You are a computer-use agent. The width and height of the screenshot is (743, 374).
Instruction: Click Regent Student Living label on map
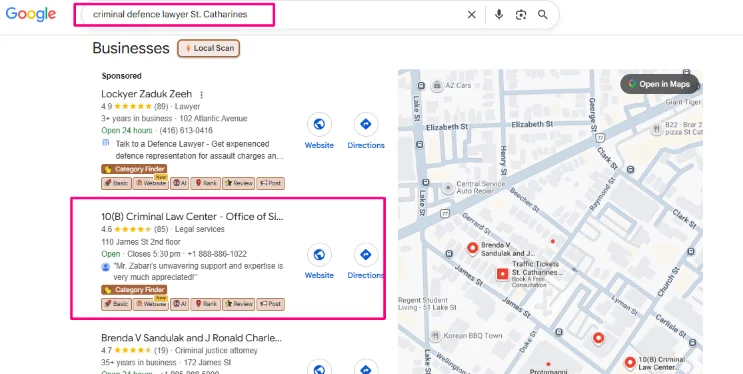tap(427, 304)
